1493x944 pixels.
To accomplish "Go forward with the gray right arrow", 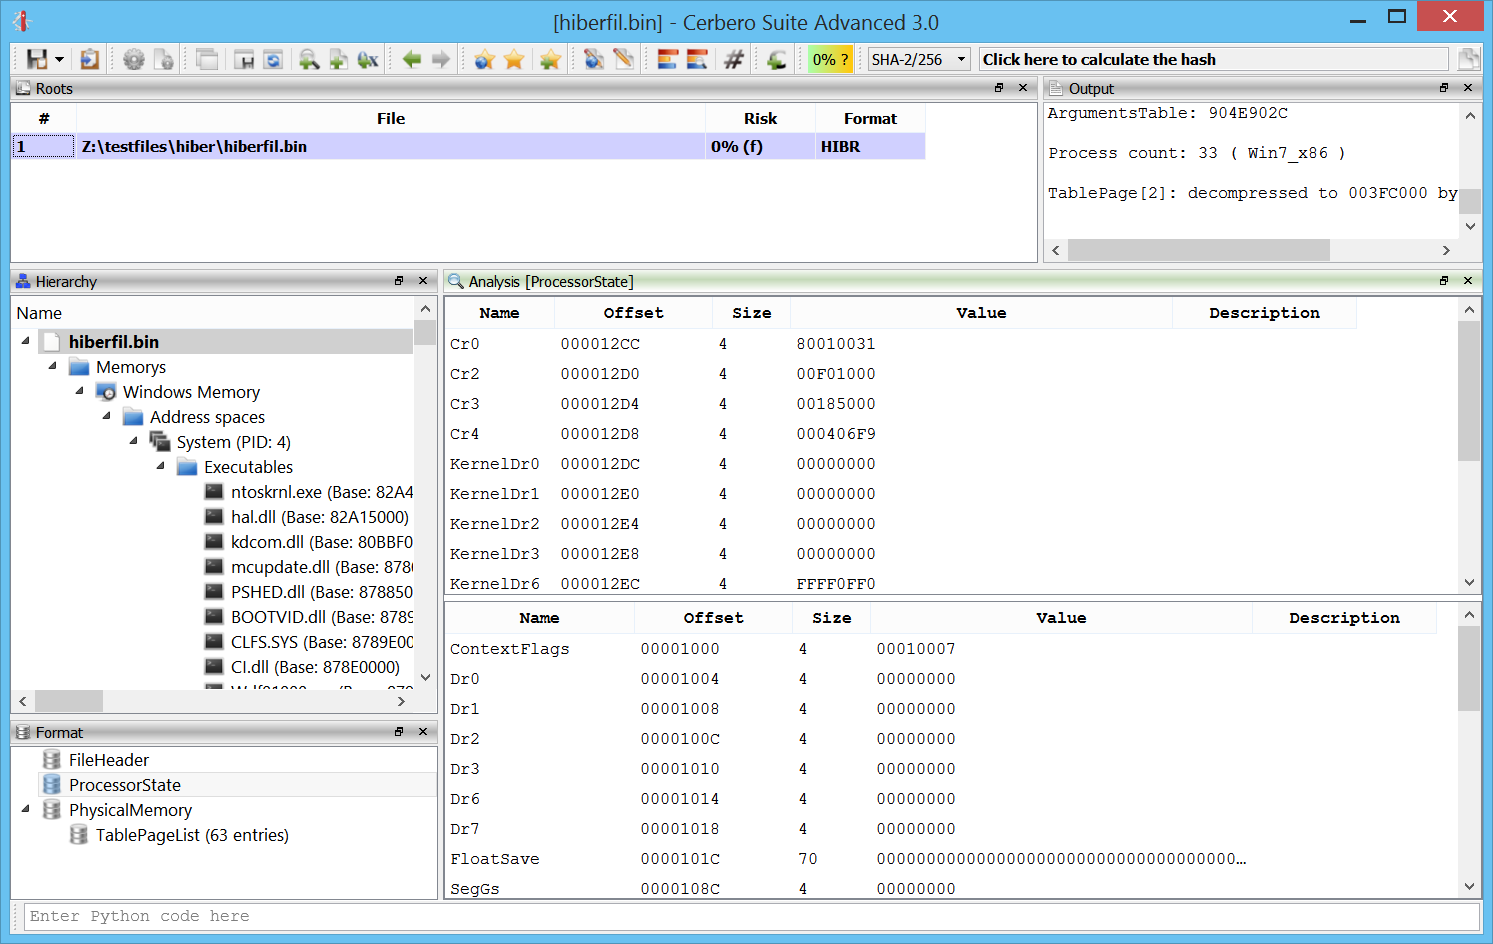I will pyautogui.click(x=441, y=60).
